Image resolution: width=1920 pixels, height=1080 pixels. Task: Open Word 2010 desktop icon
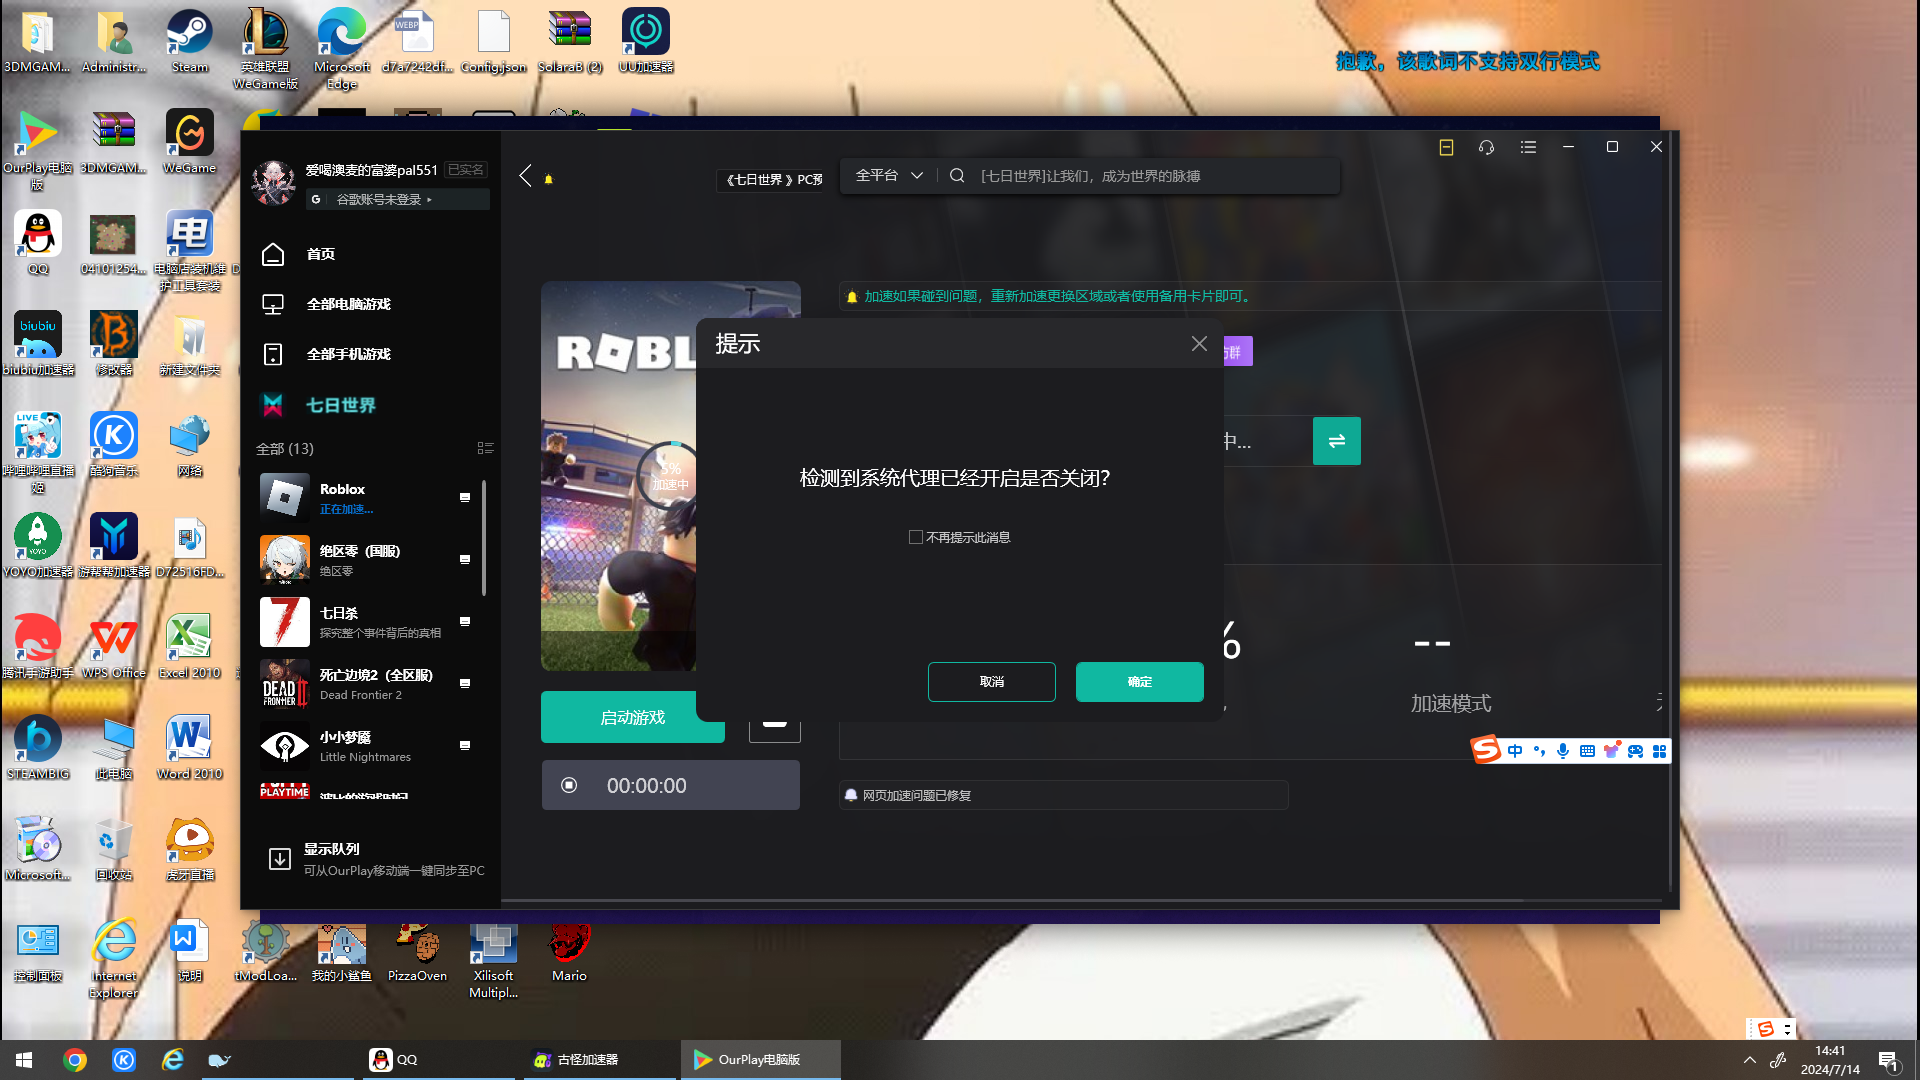(x=190, y=748)
